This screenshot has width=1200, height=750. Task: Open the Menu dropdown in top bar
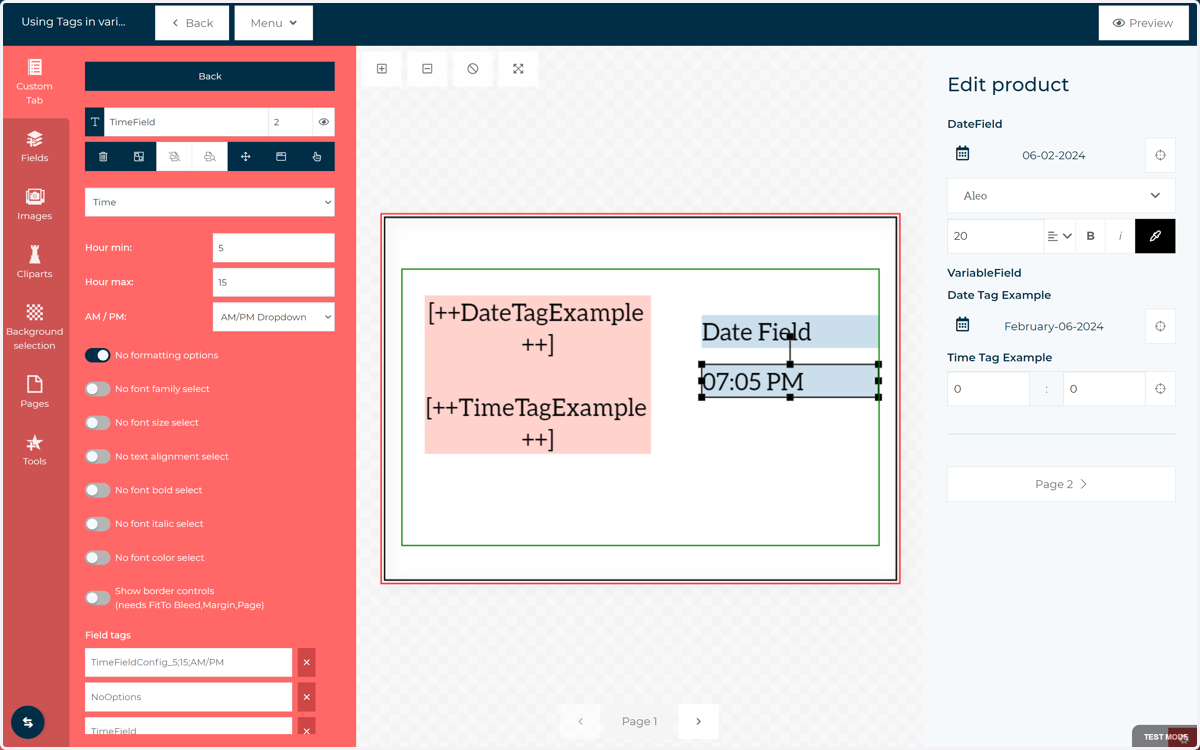pyautogui.click(x=273, y=23)
